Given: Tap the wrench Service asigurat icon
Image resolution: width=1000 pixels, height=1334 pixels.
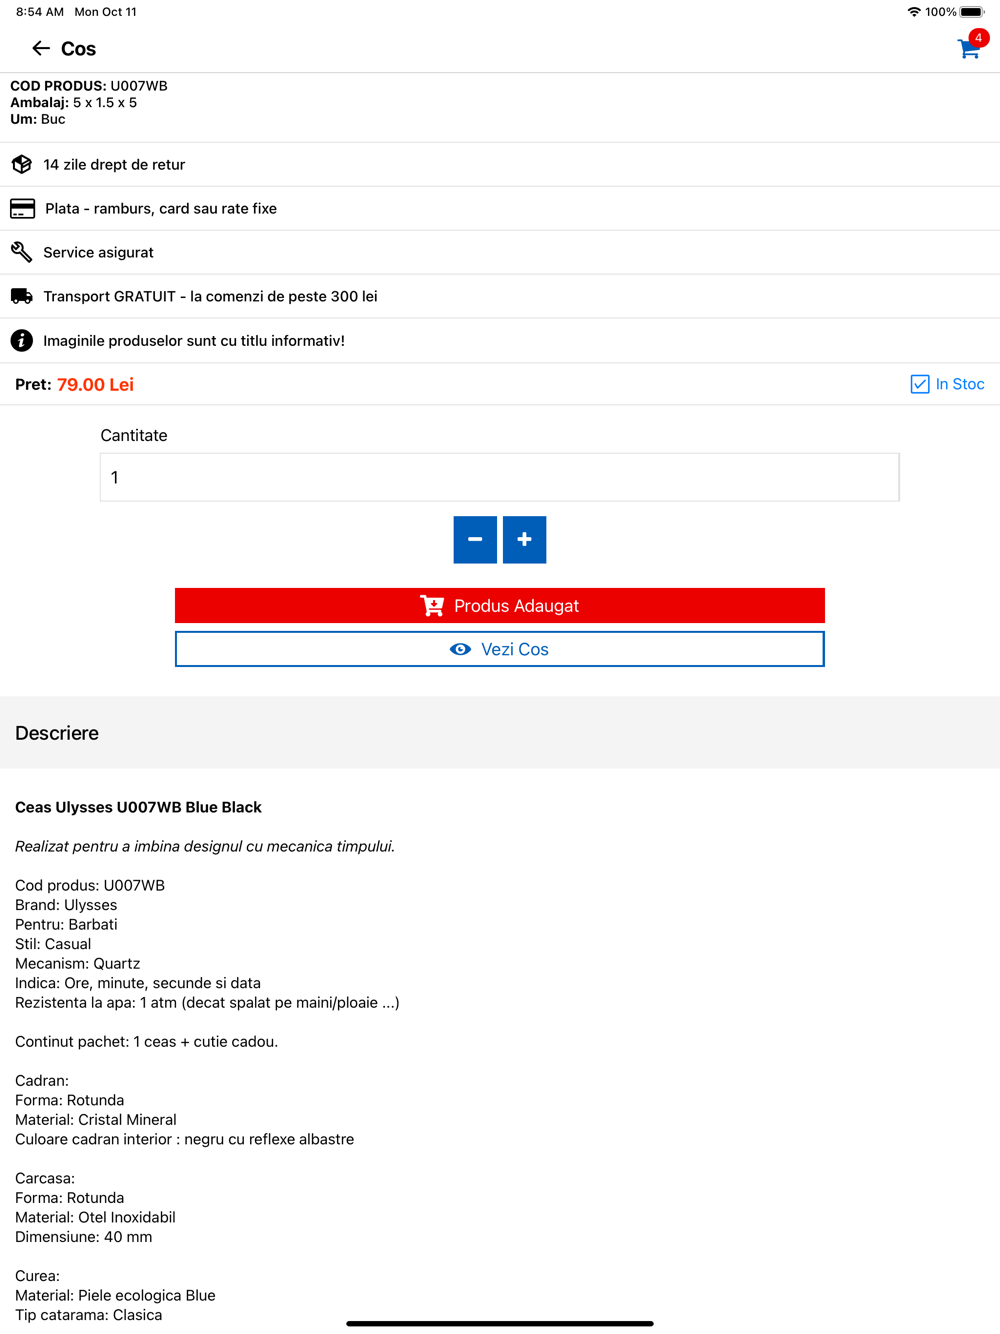Looking at the screenshot, I should pos(21,252).
